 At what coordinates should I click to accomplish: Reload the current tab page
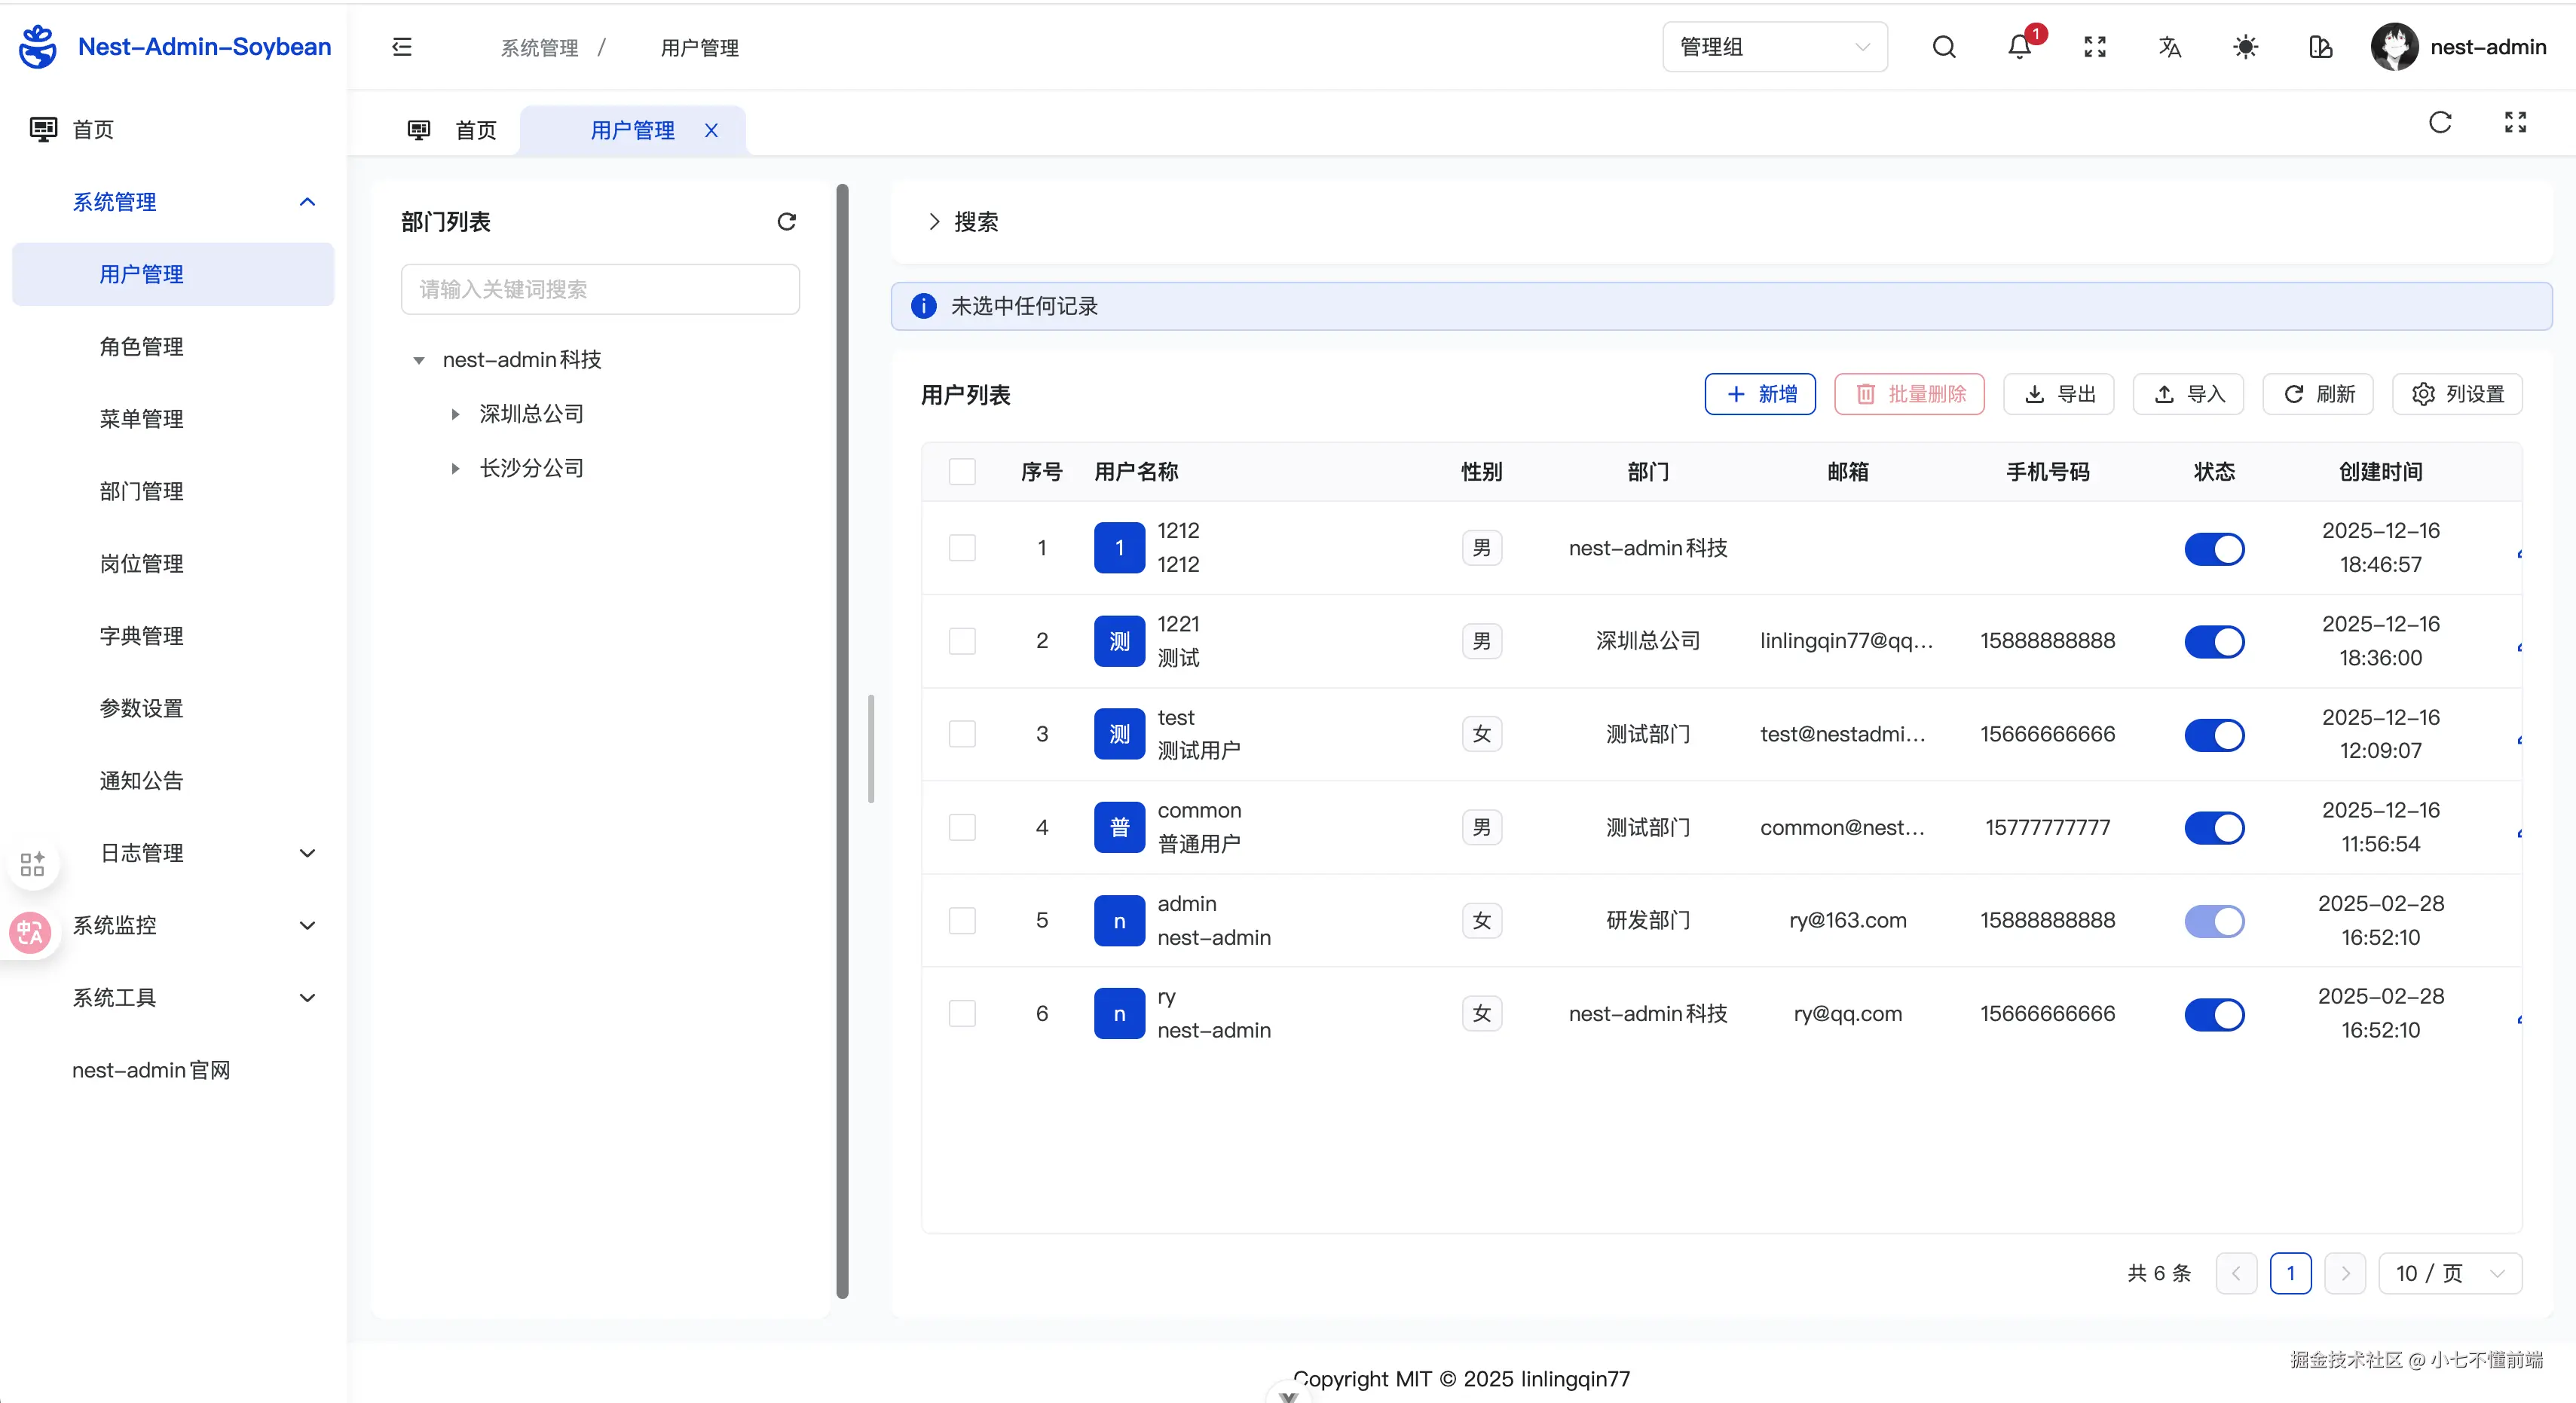(x=2440, y=122)
